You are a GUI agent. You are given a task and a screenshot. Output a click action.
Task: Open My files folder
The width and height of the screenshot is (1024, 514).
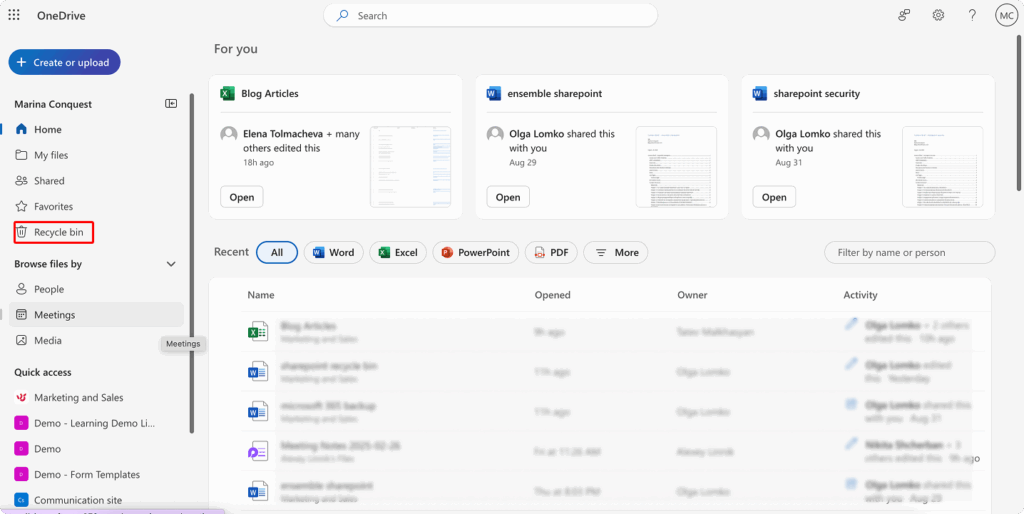click(x=98, y=155)
